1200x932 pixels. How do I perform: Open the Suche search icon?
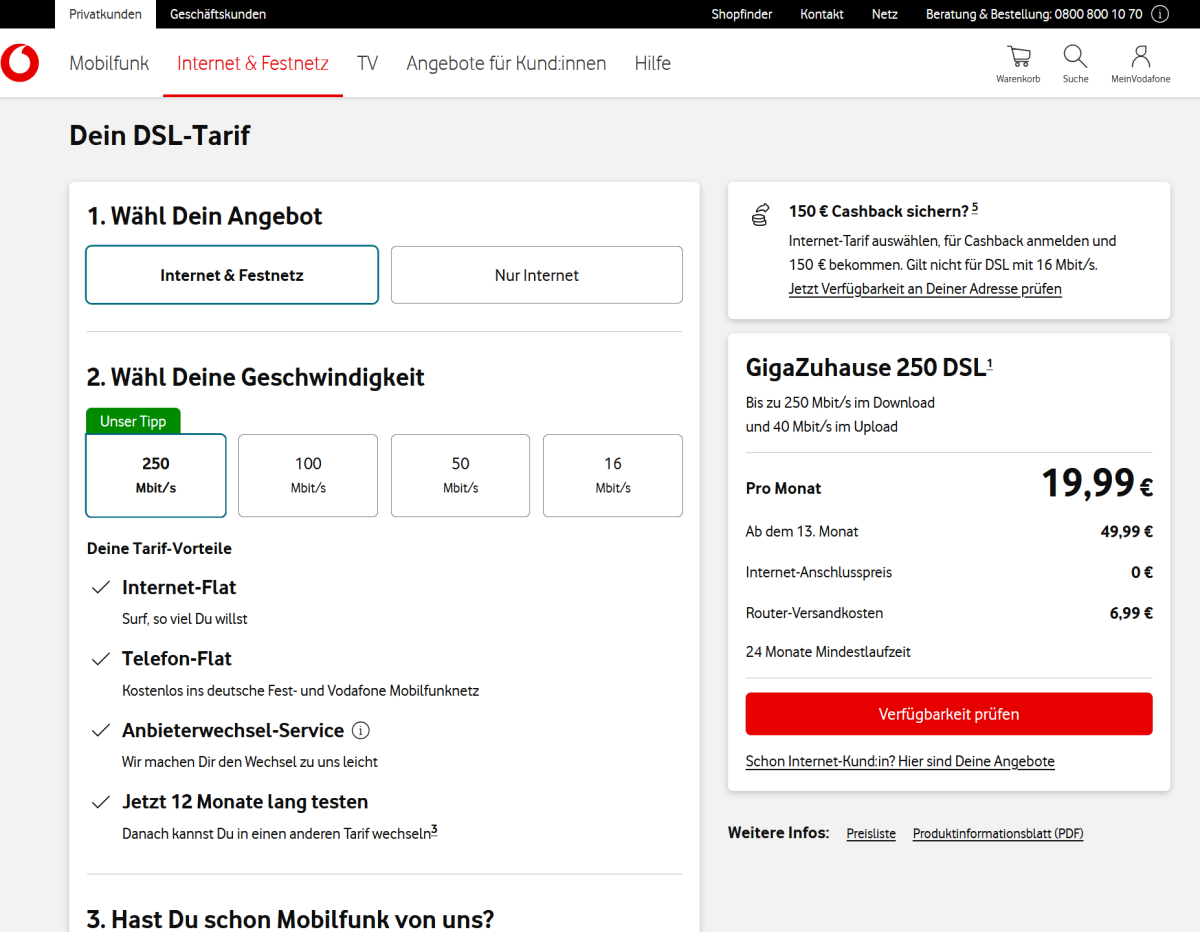pyautogui.click(x=1075, y=63)
